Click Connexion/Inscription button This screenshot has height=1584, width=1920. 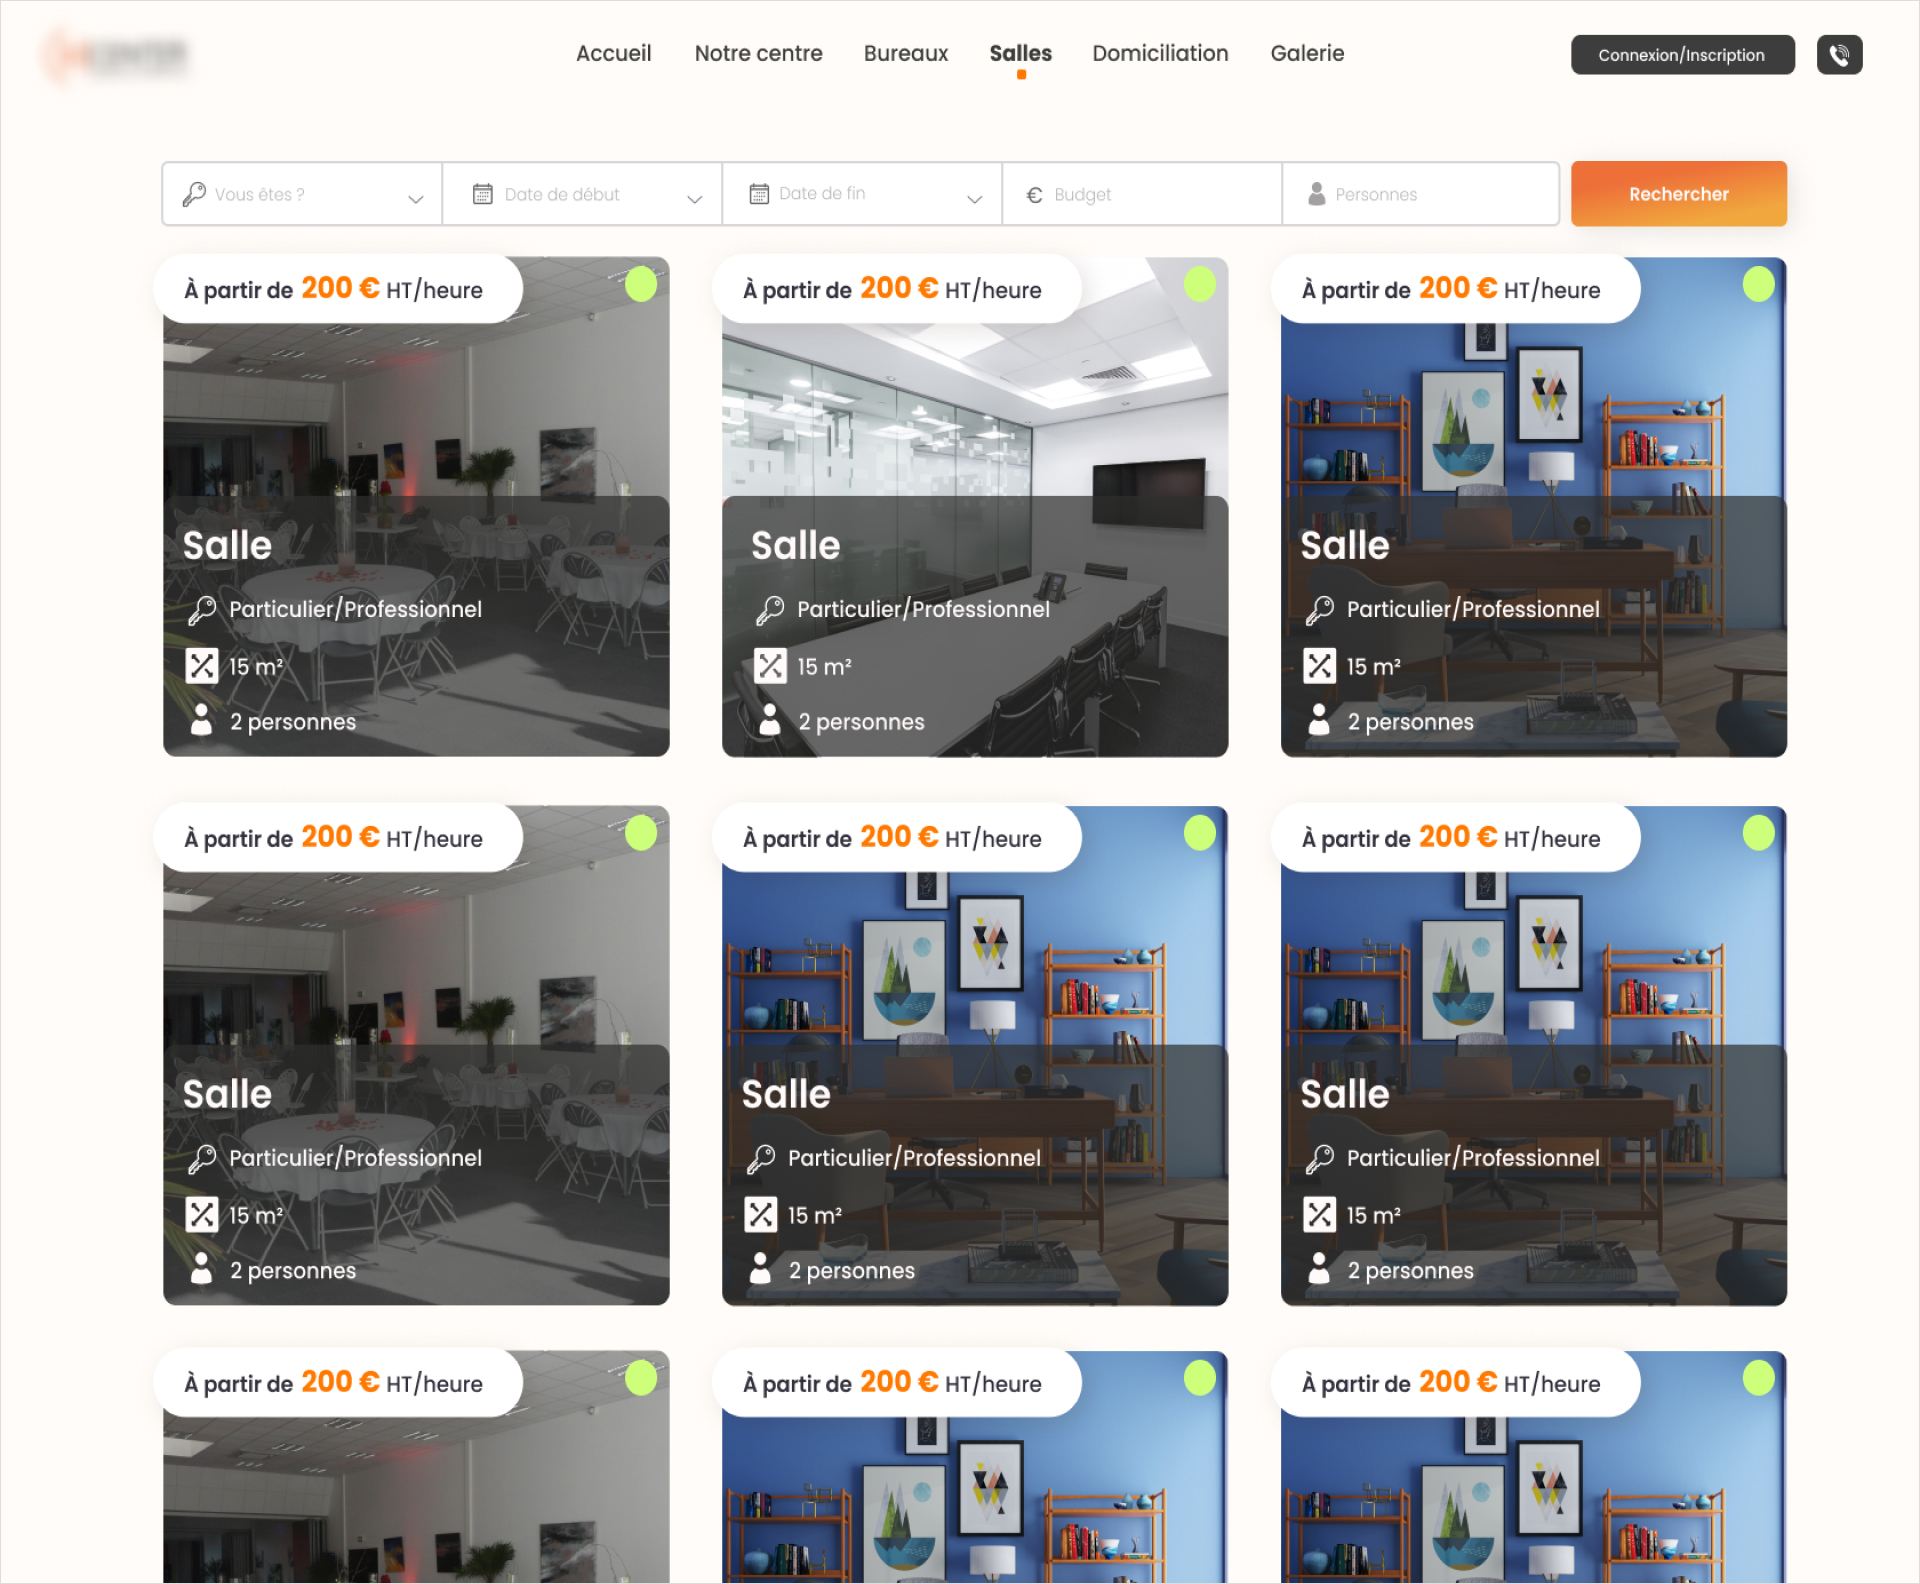tap(1682, 55)
